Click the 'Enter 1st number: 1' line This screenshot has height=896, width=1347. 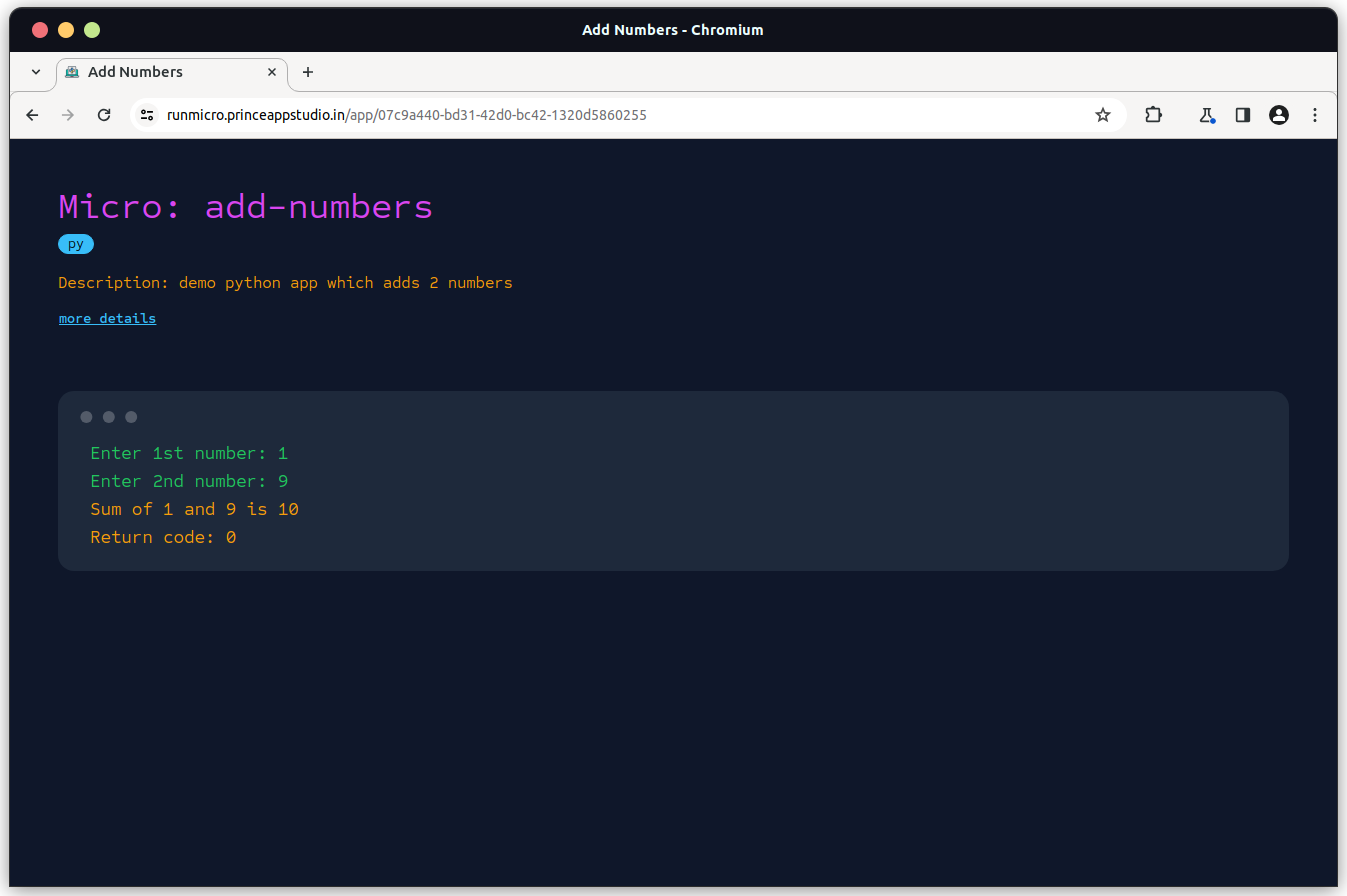[x=189, y=453]
